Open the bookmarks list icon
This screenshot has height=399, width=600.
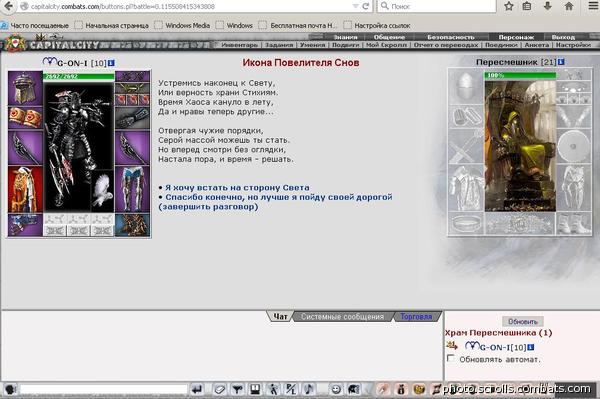click(x=527, y=6)
